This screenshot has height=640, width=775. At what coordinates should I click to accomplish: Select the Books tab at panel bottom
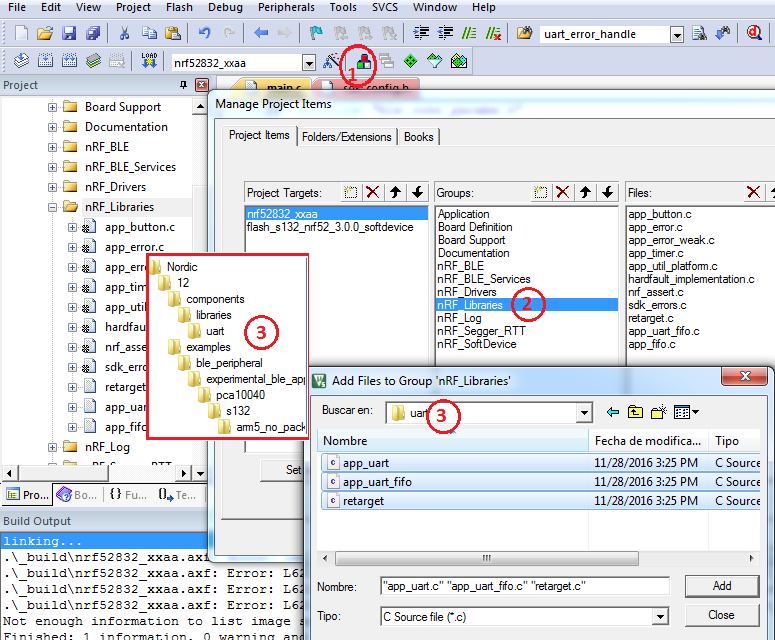coord(78,495)
